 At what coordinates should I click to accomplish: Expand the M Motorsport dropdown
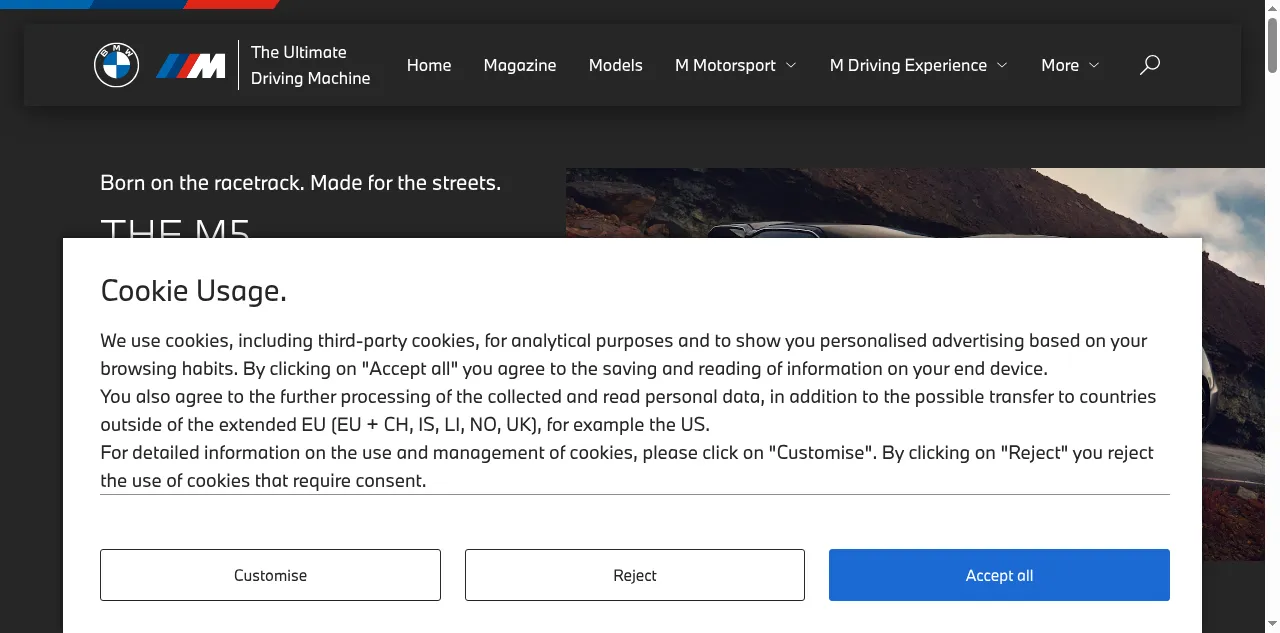[x=736, y=65]
